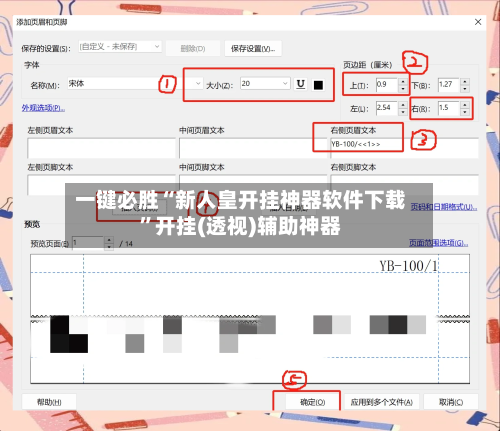Open the black font color swatch
This screenshot has width=500, height=431.
[x=318, y=85]
